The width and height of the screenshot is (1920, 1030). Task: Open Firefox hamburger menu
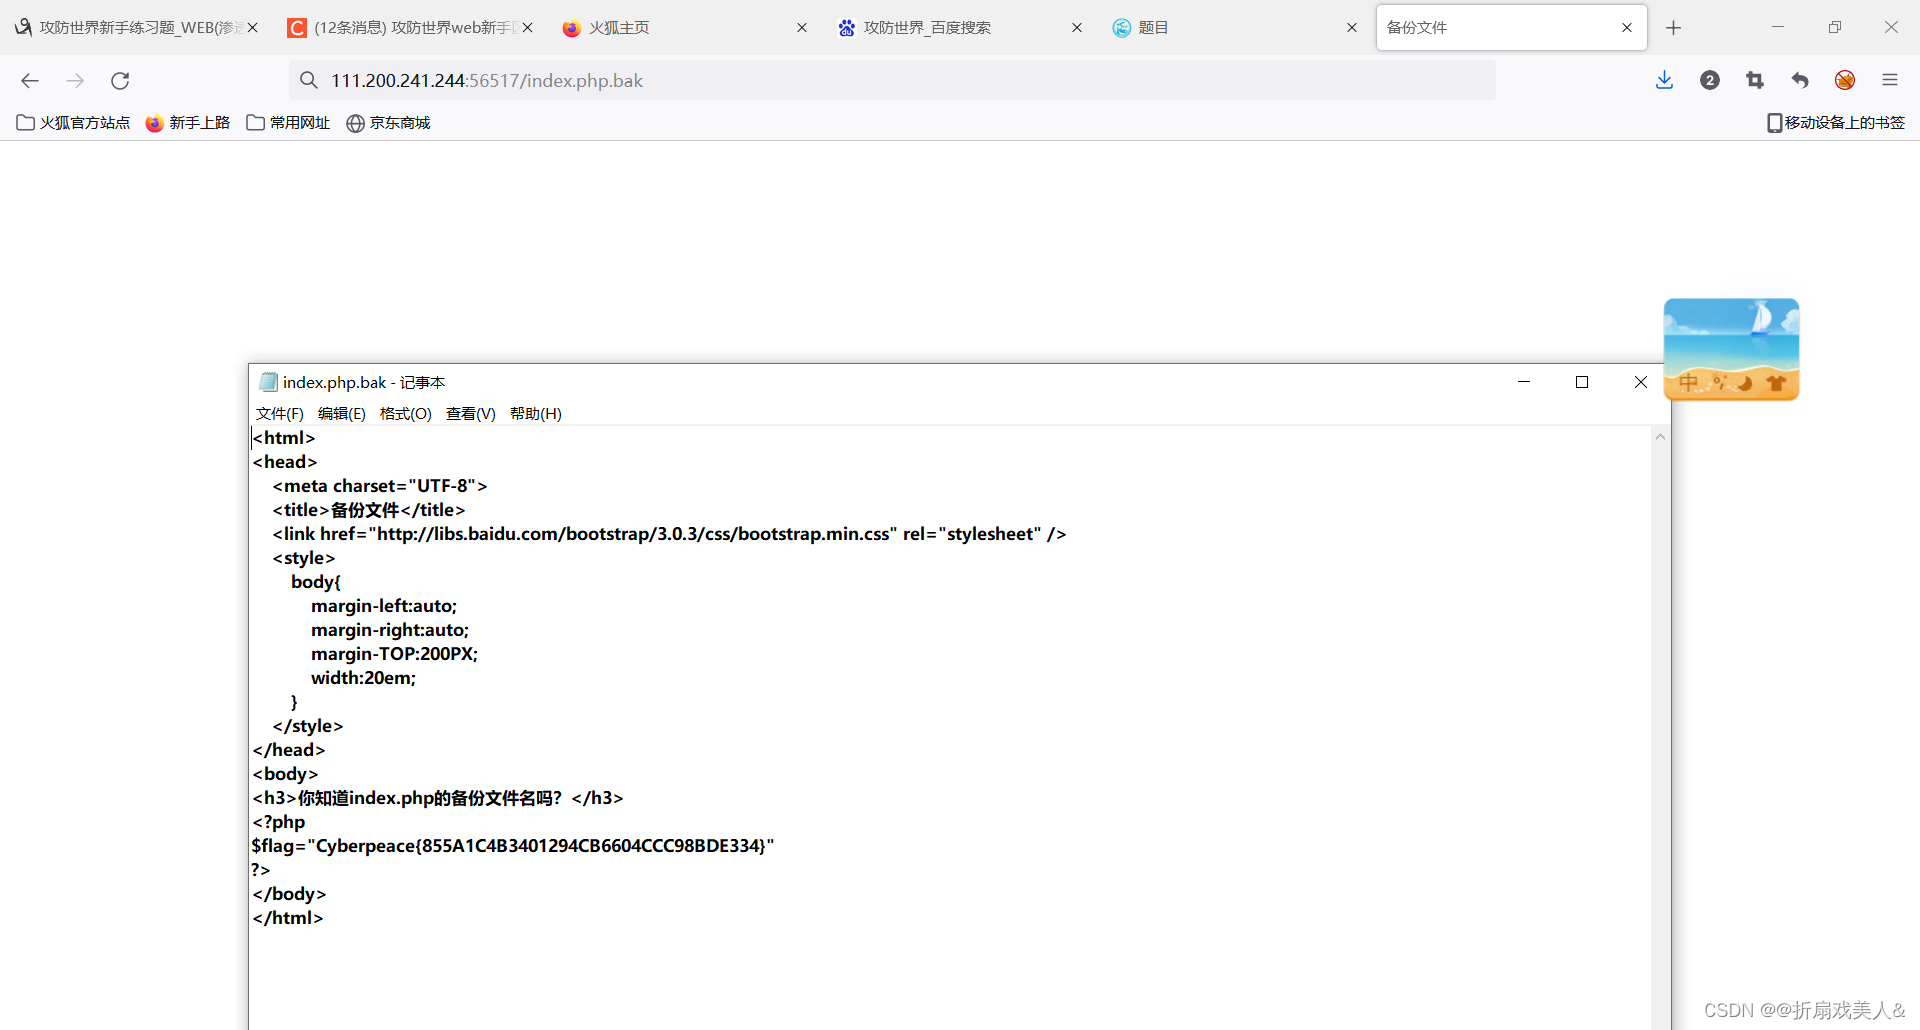1890,81
